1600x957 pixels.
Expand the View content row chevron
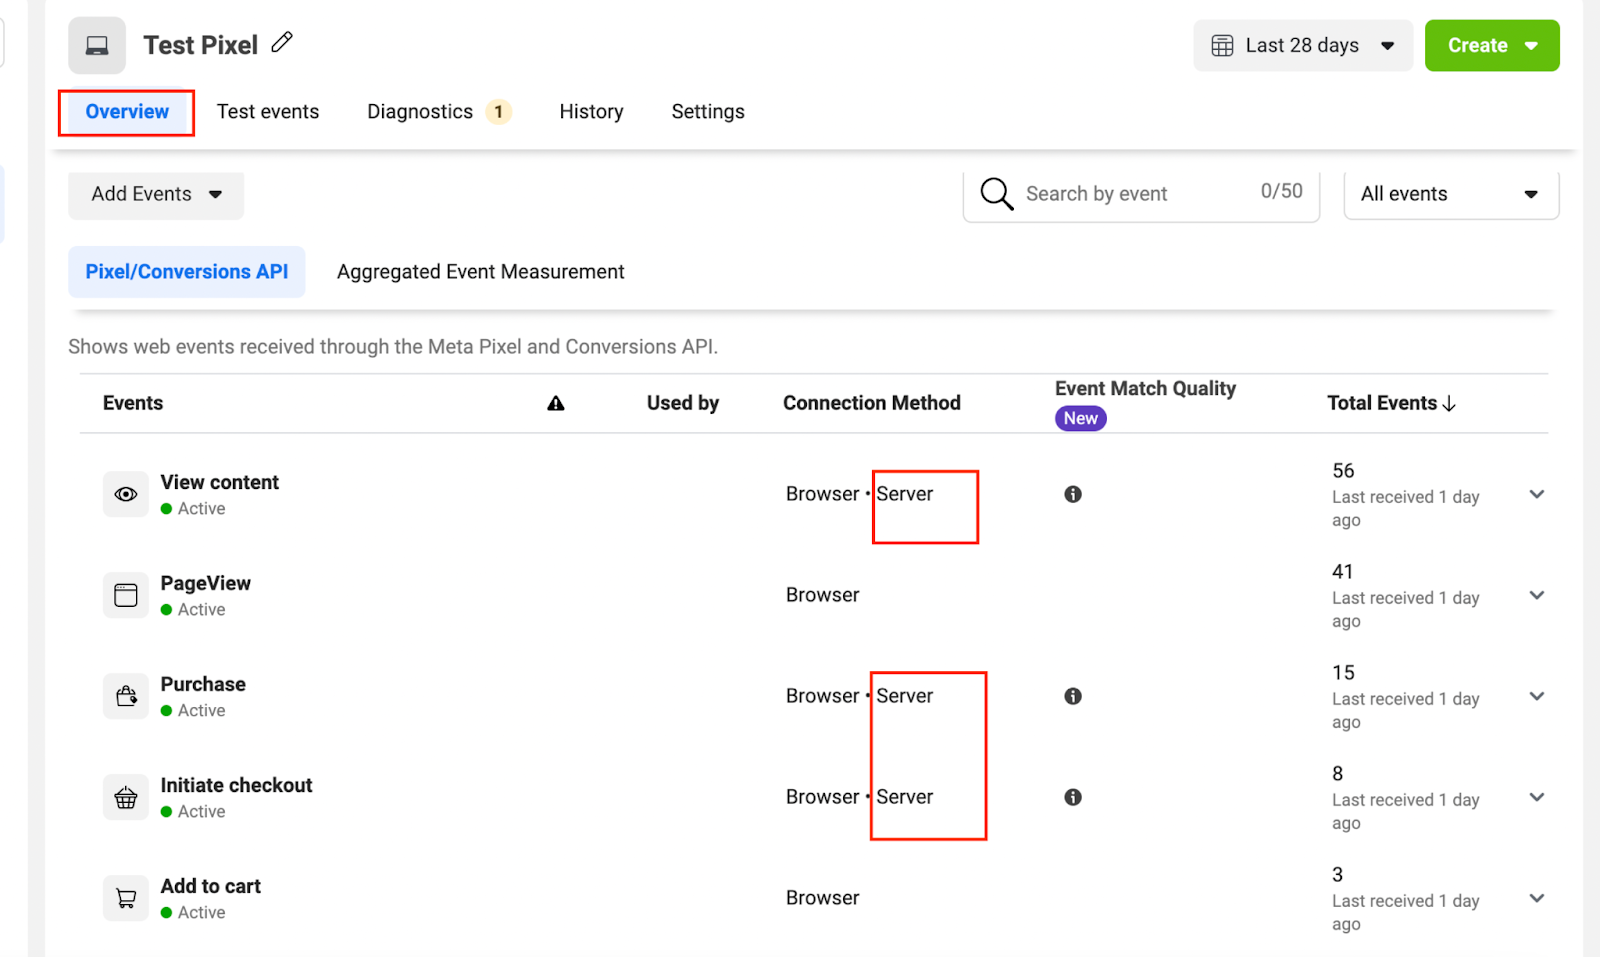click(x=1537, y=494)
